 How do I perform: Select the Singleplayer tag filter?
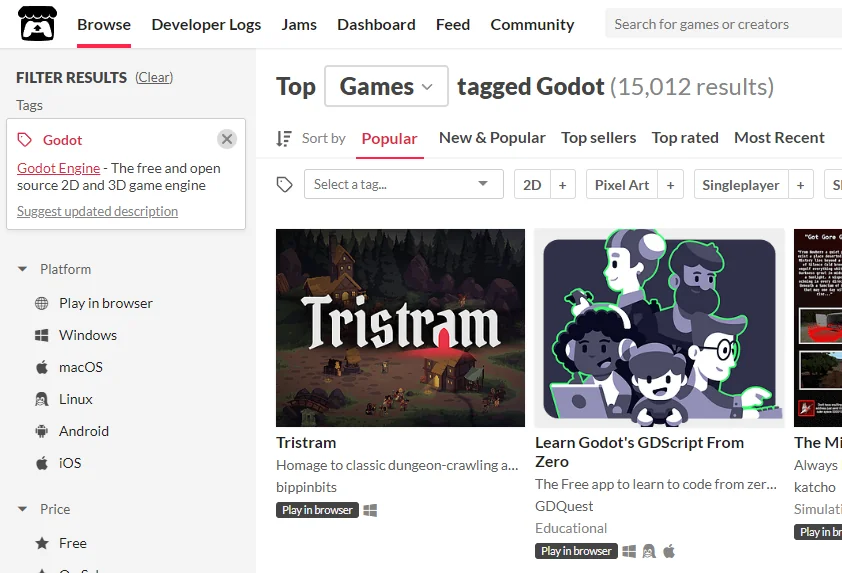point(741,185)
